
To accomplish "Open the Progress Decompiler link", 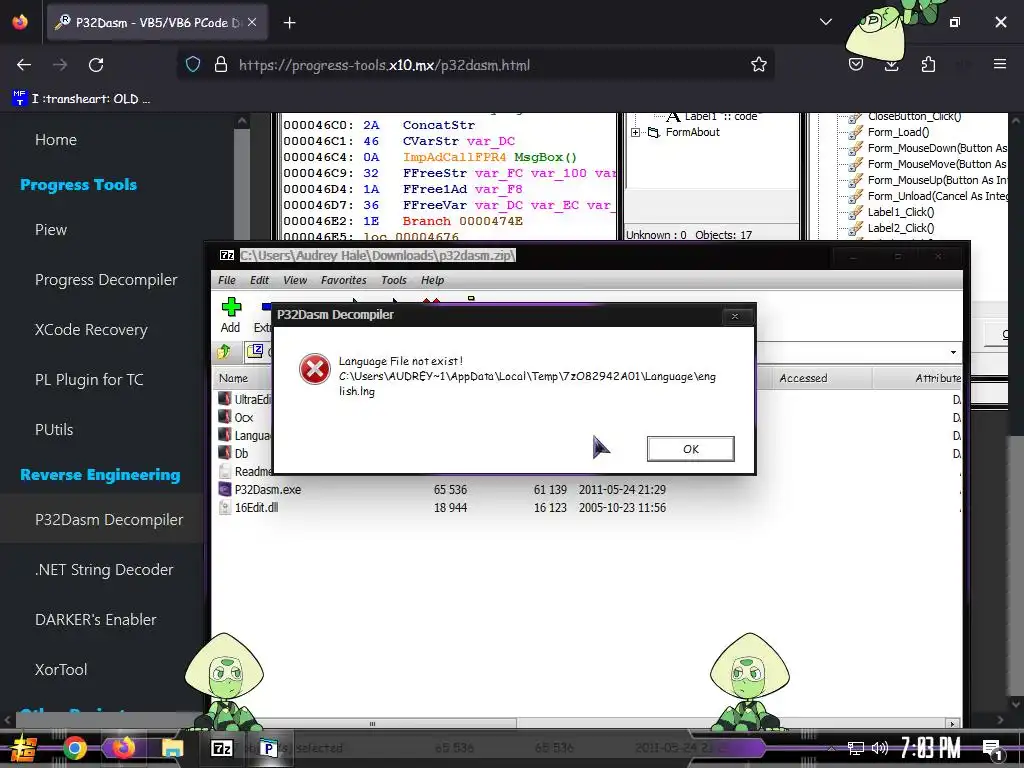I will (106, 280).
